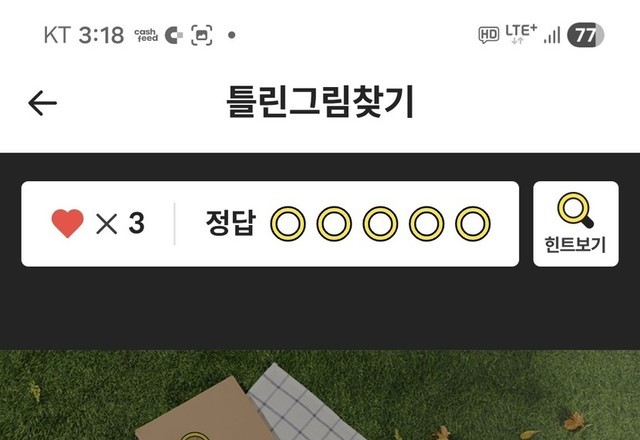Open the 힌트보기 hint magnifier button
The width and height of the screenshot is (640, 440).
pos(576,224)
